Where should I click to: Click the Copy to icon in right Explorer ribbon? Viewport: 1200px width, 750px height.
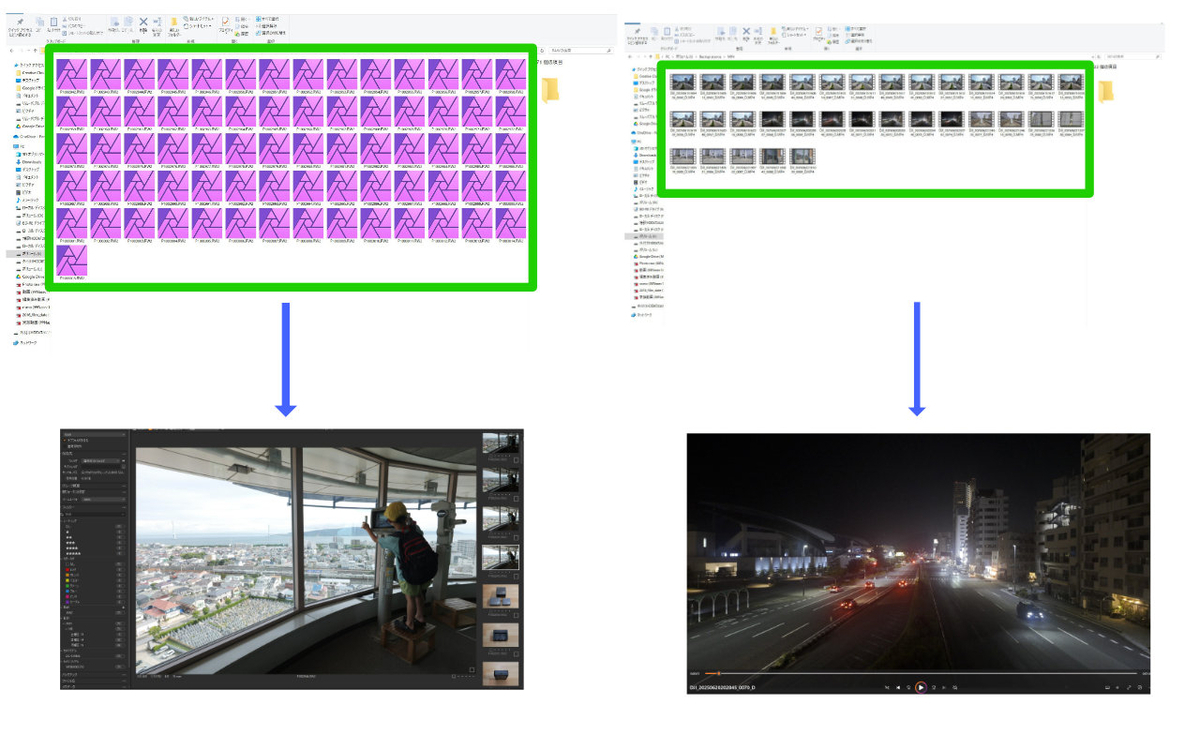tap(733, 32)
